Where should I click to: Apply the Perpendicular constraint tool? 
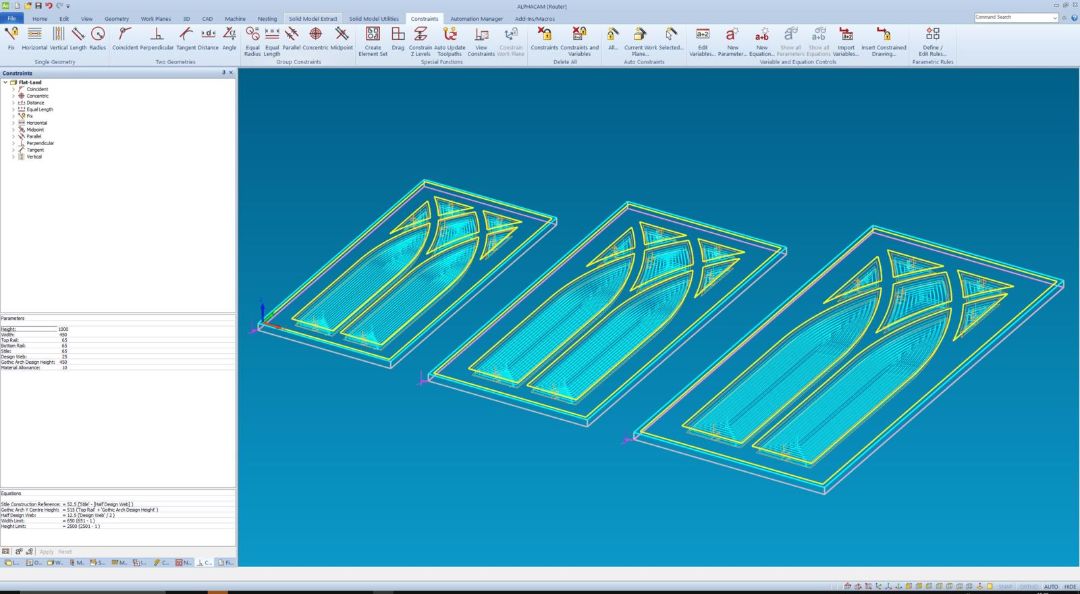coord(156,39)
